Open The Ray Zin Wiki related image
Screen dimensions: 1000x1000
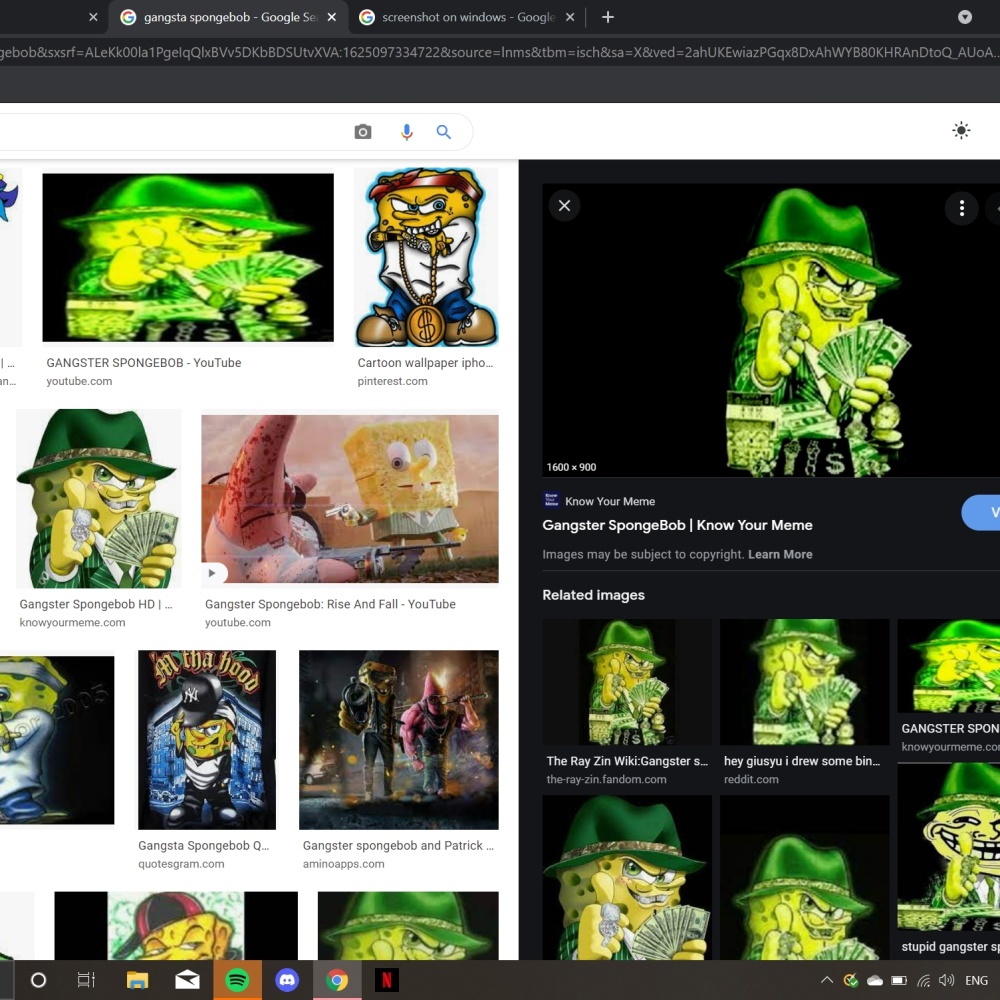pyautogui.click(x=627, y=682)
